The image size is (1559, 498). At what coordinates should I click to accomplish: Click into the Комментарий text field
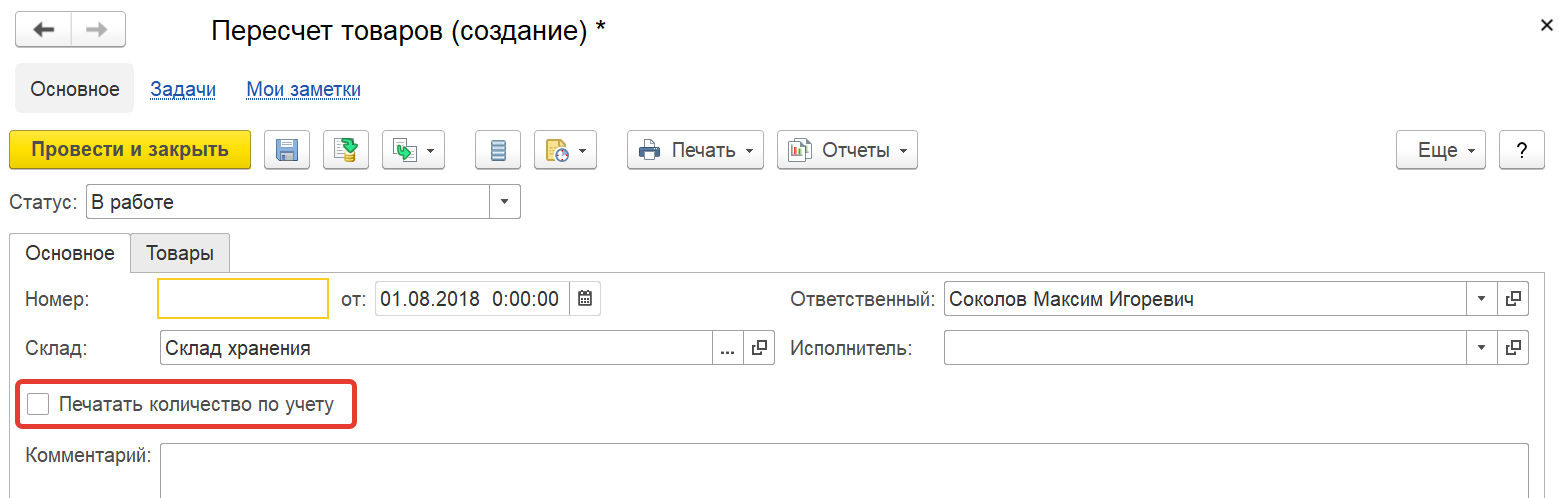pos(844,470)
